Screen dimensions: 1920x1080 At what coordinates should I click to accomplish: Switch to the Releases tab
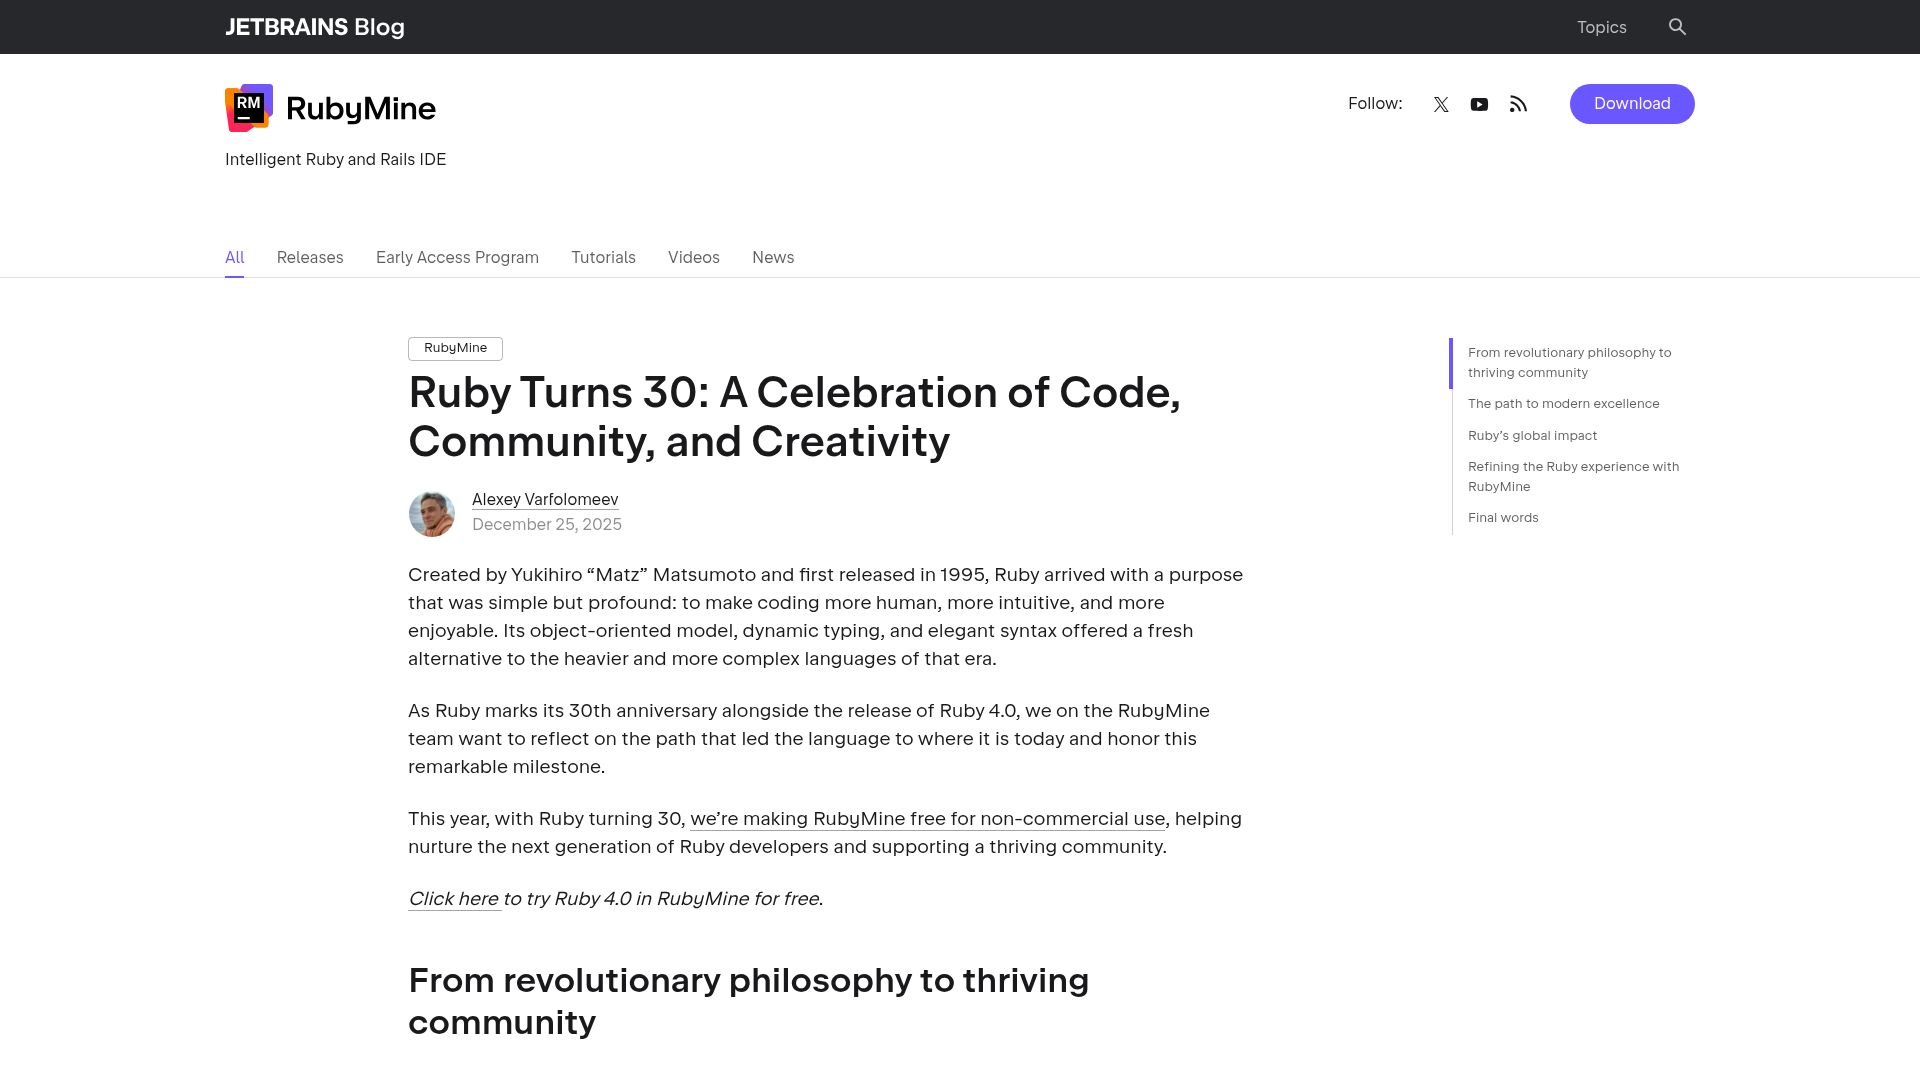pos(310,257)
